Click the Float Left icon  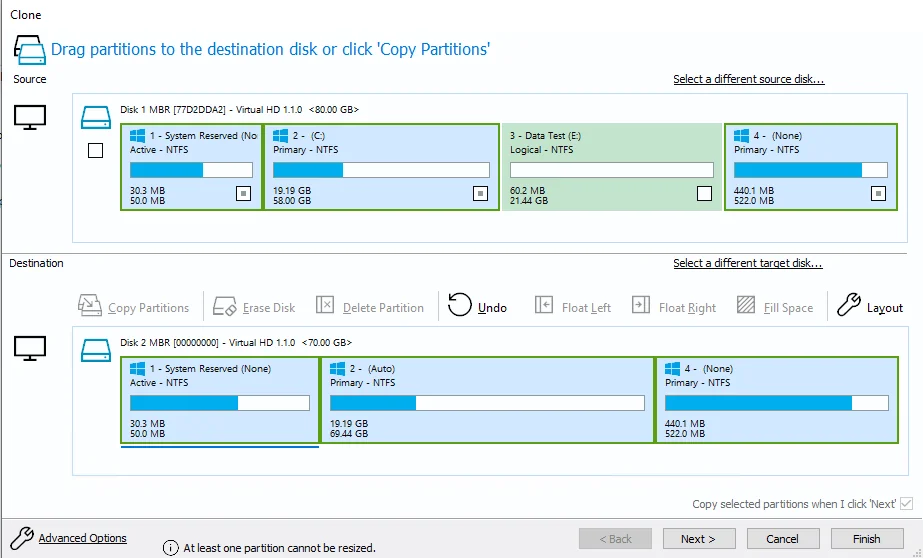[x=543, y=305]
